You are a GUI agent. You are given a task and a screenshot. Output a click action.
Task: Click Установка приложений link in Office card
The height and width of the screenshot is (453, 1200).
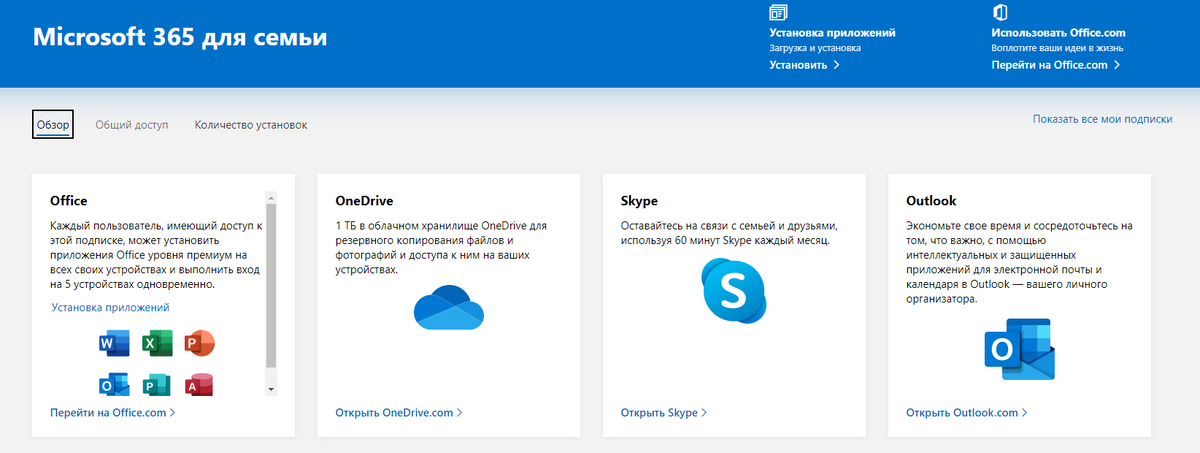click(x=110, y=307)
